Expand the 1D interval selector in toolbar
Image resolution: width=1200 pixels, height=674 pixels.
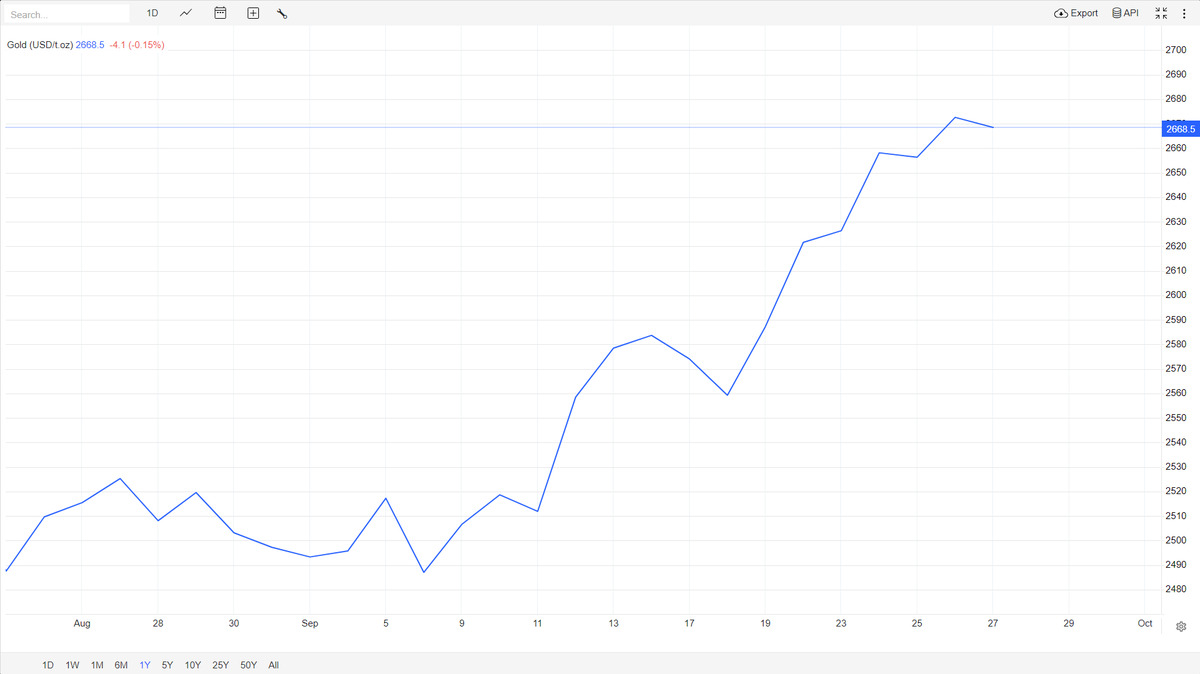click(x=152, y=13)
